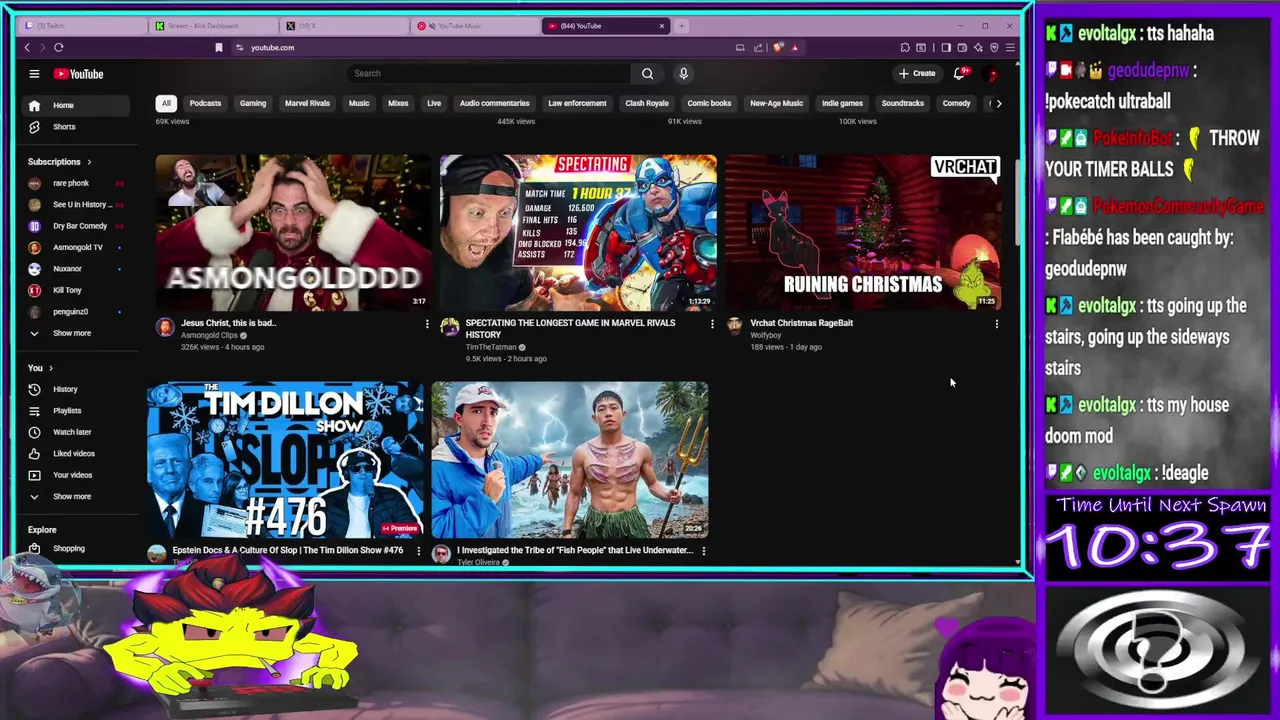
Task: Open Liked videos in sidebar
Action: (76, 454)
